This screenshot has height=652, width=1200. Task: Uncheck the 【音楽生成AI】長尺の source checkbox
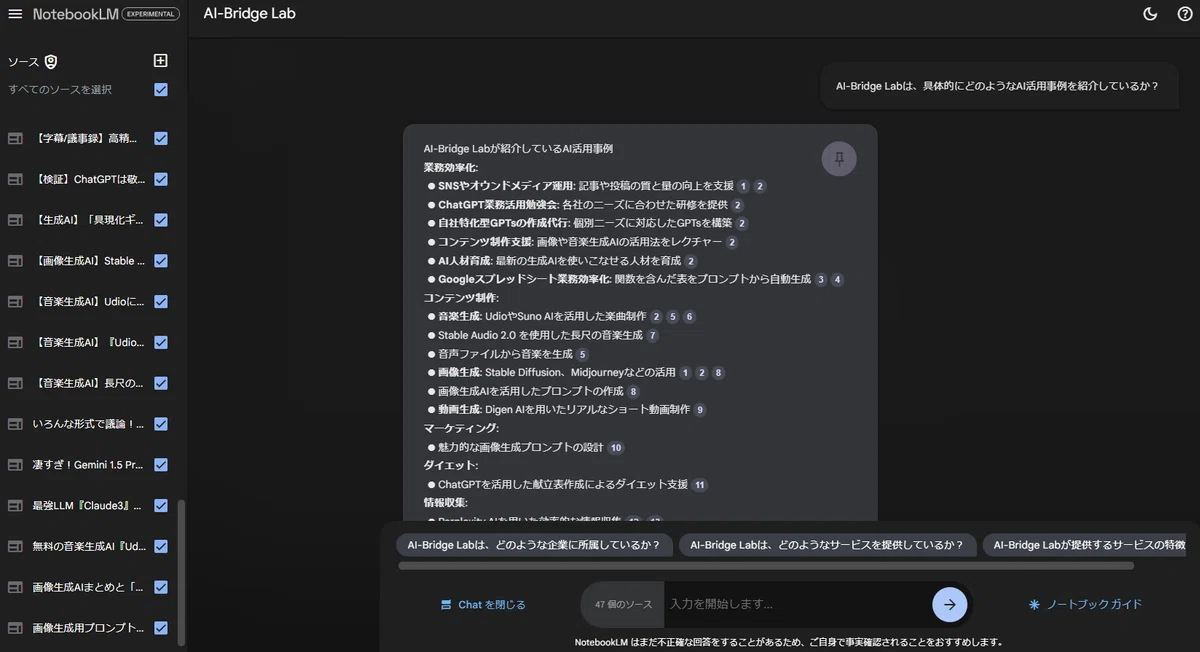click(x=161, y=383)
